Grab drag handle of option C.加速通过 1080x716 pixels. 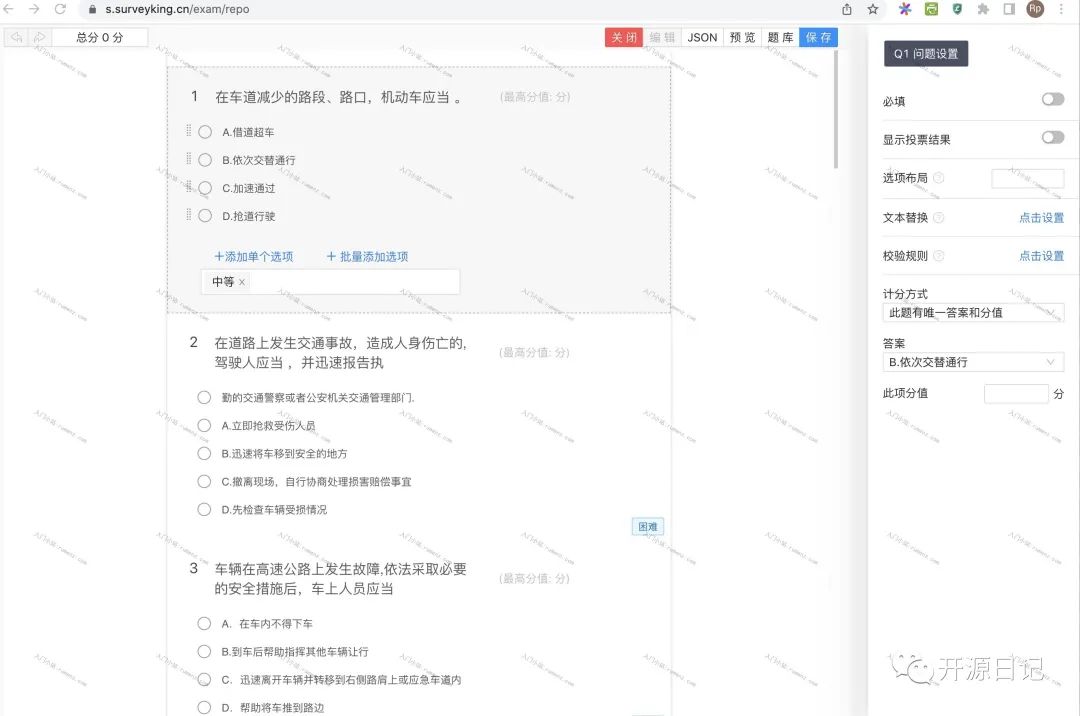point(189,186)
